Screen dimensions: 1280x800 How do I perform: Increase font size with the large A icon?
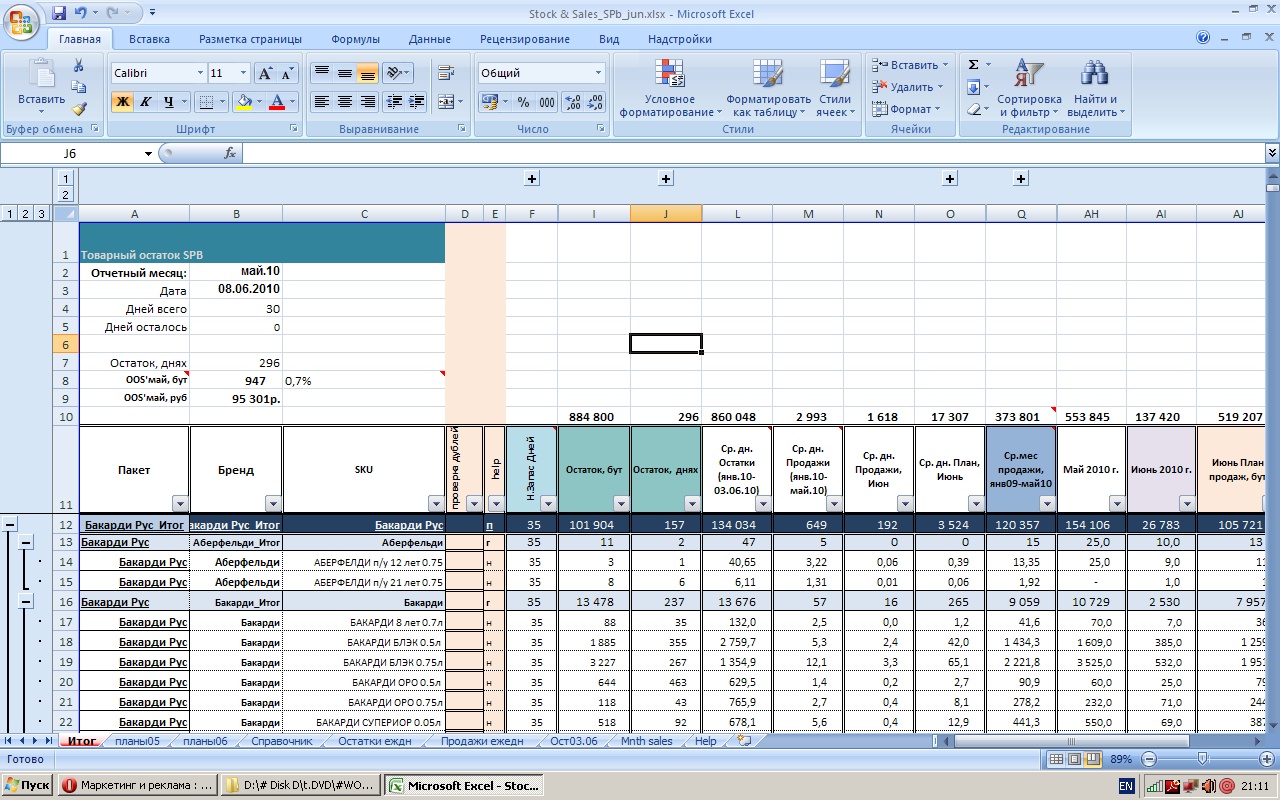265,73
